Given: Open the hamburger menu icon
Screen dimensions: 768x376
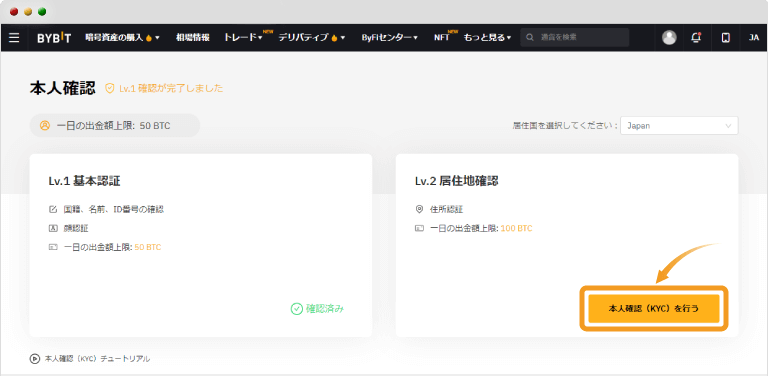Looking at the screenshot, I should click(14, 38).
